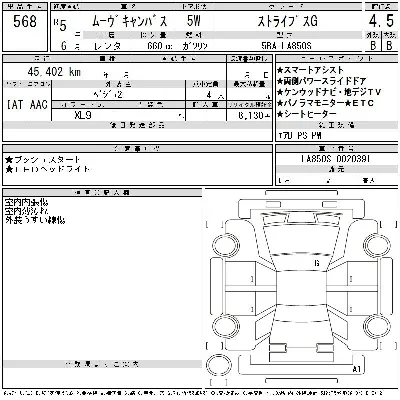The image size is (400, 400).
Task: Select the R5 year value
Action: tap(60, 25)
